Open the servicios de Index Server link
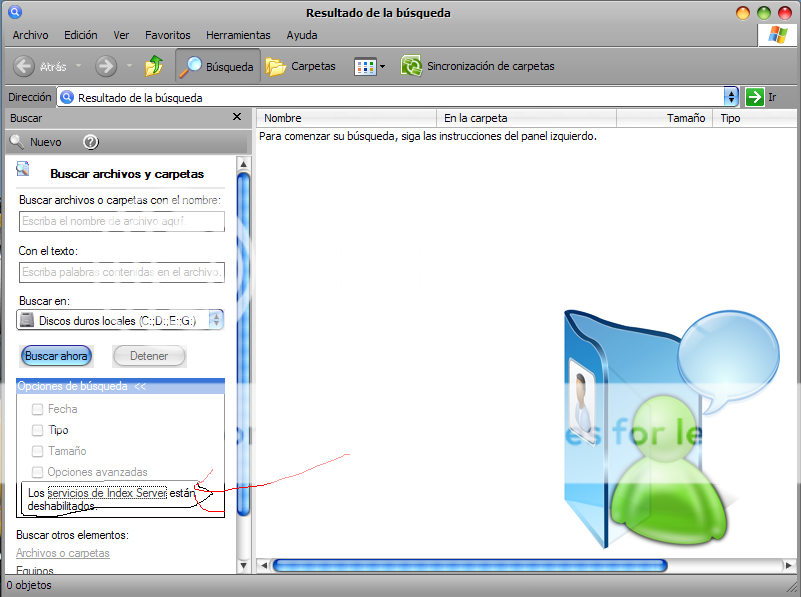Image resolution: width=801 pixels, height=597 pixels. (107, 493)
